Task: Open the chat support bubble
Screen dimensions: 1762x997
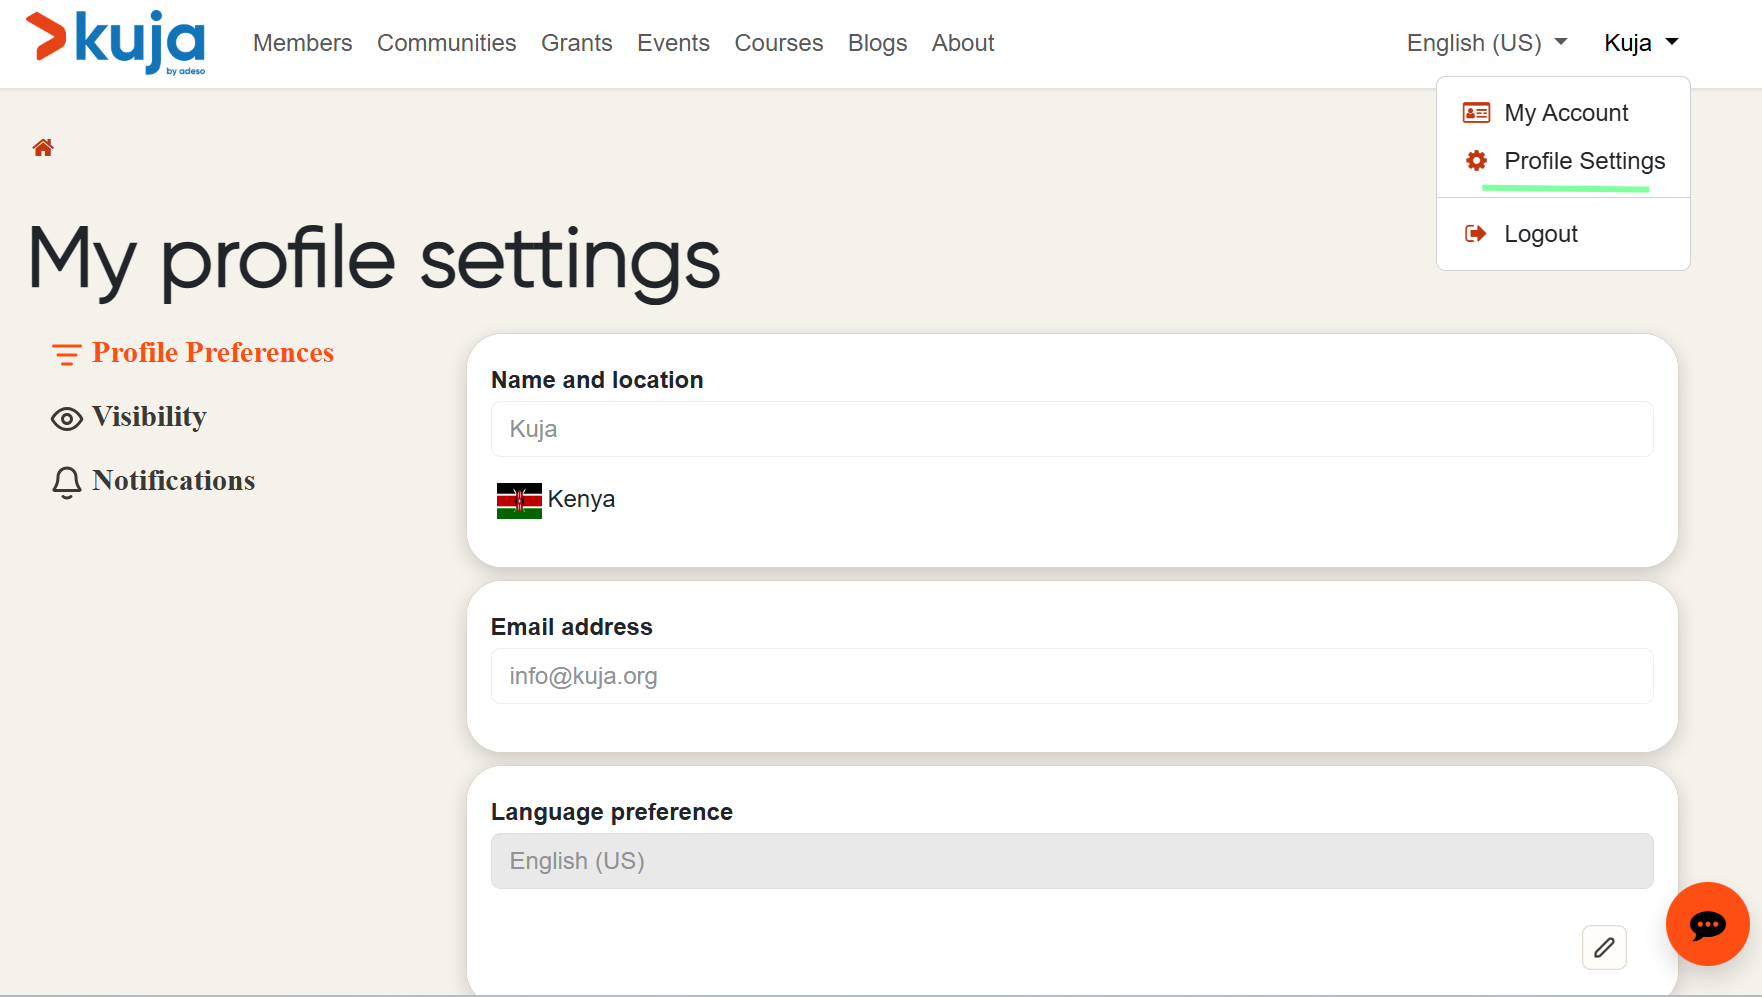Action: tap(1707, 924)
